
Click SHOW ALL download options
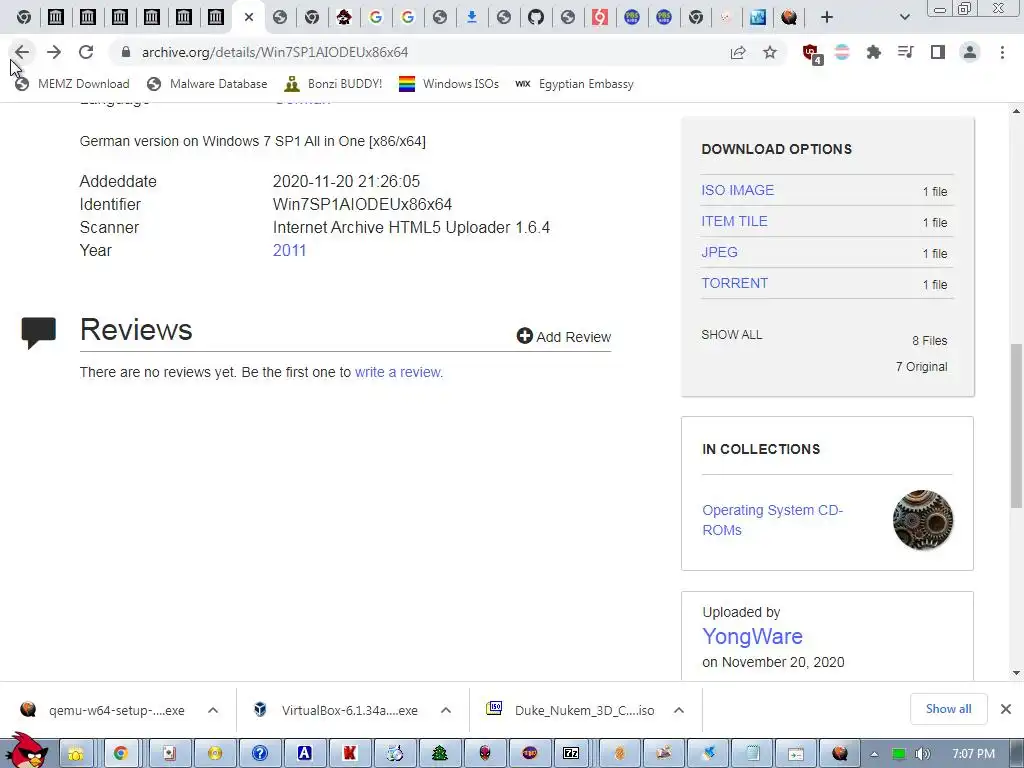[731, 334]
